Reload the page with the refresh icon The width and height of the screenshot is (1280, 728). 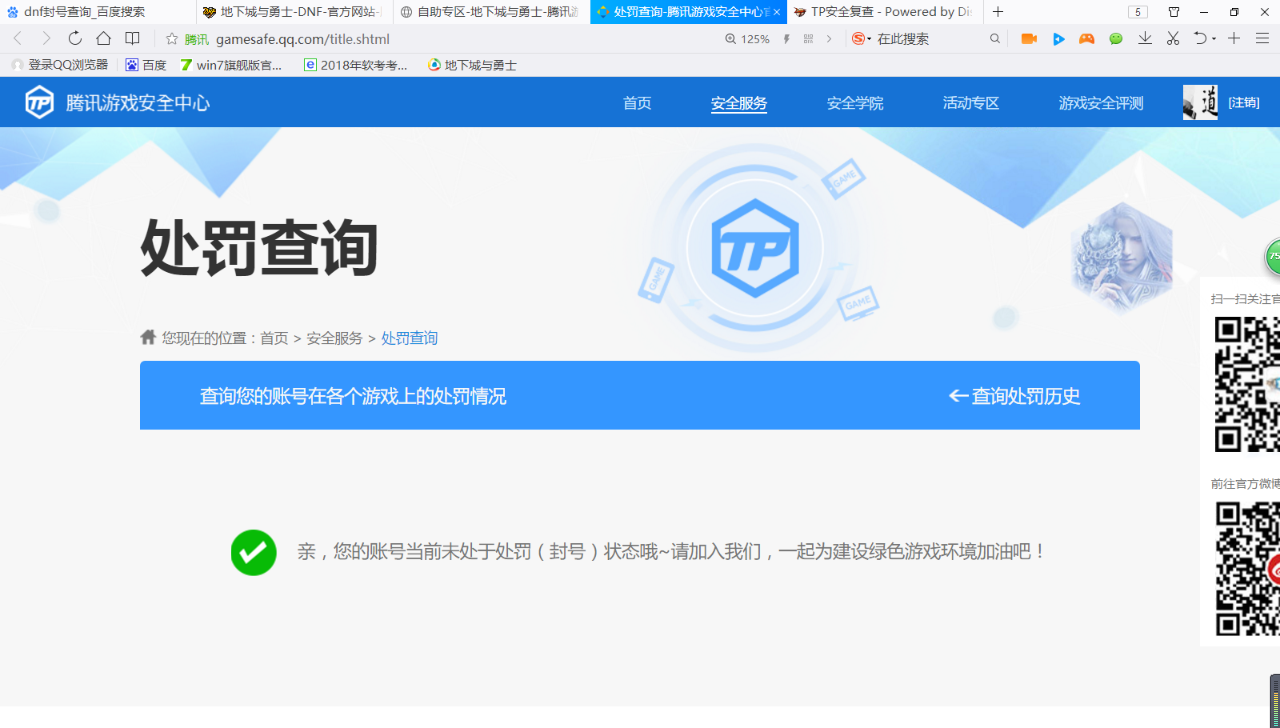75,38
